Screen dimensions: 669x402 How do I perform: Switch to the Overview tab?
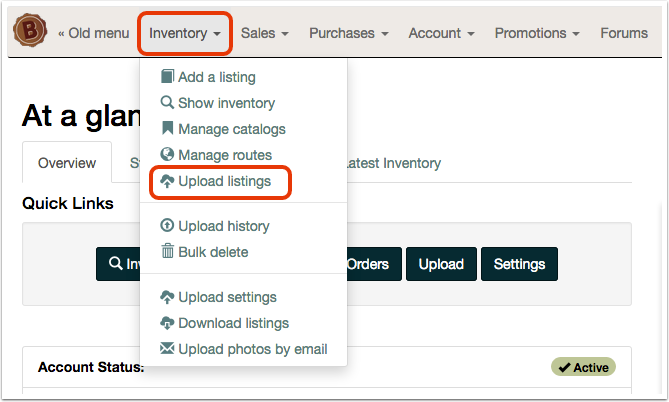tap(67, 163)
